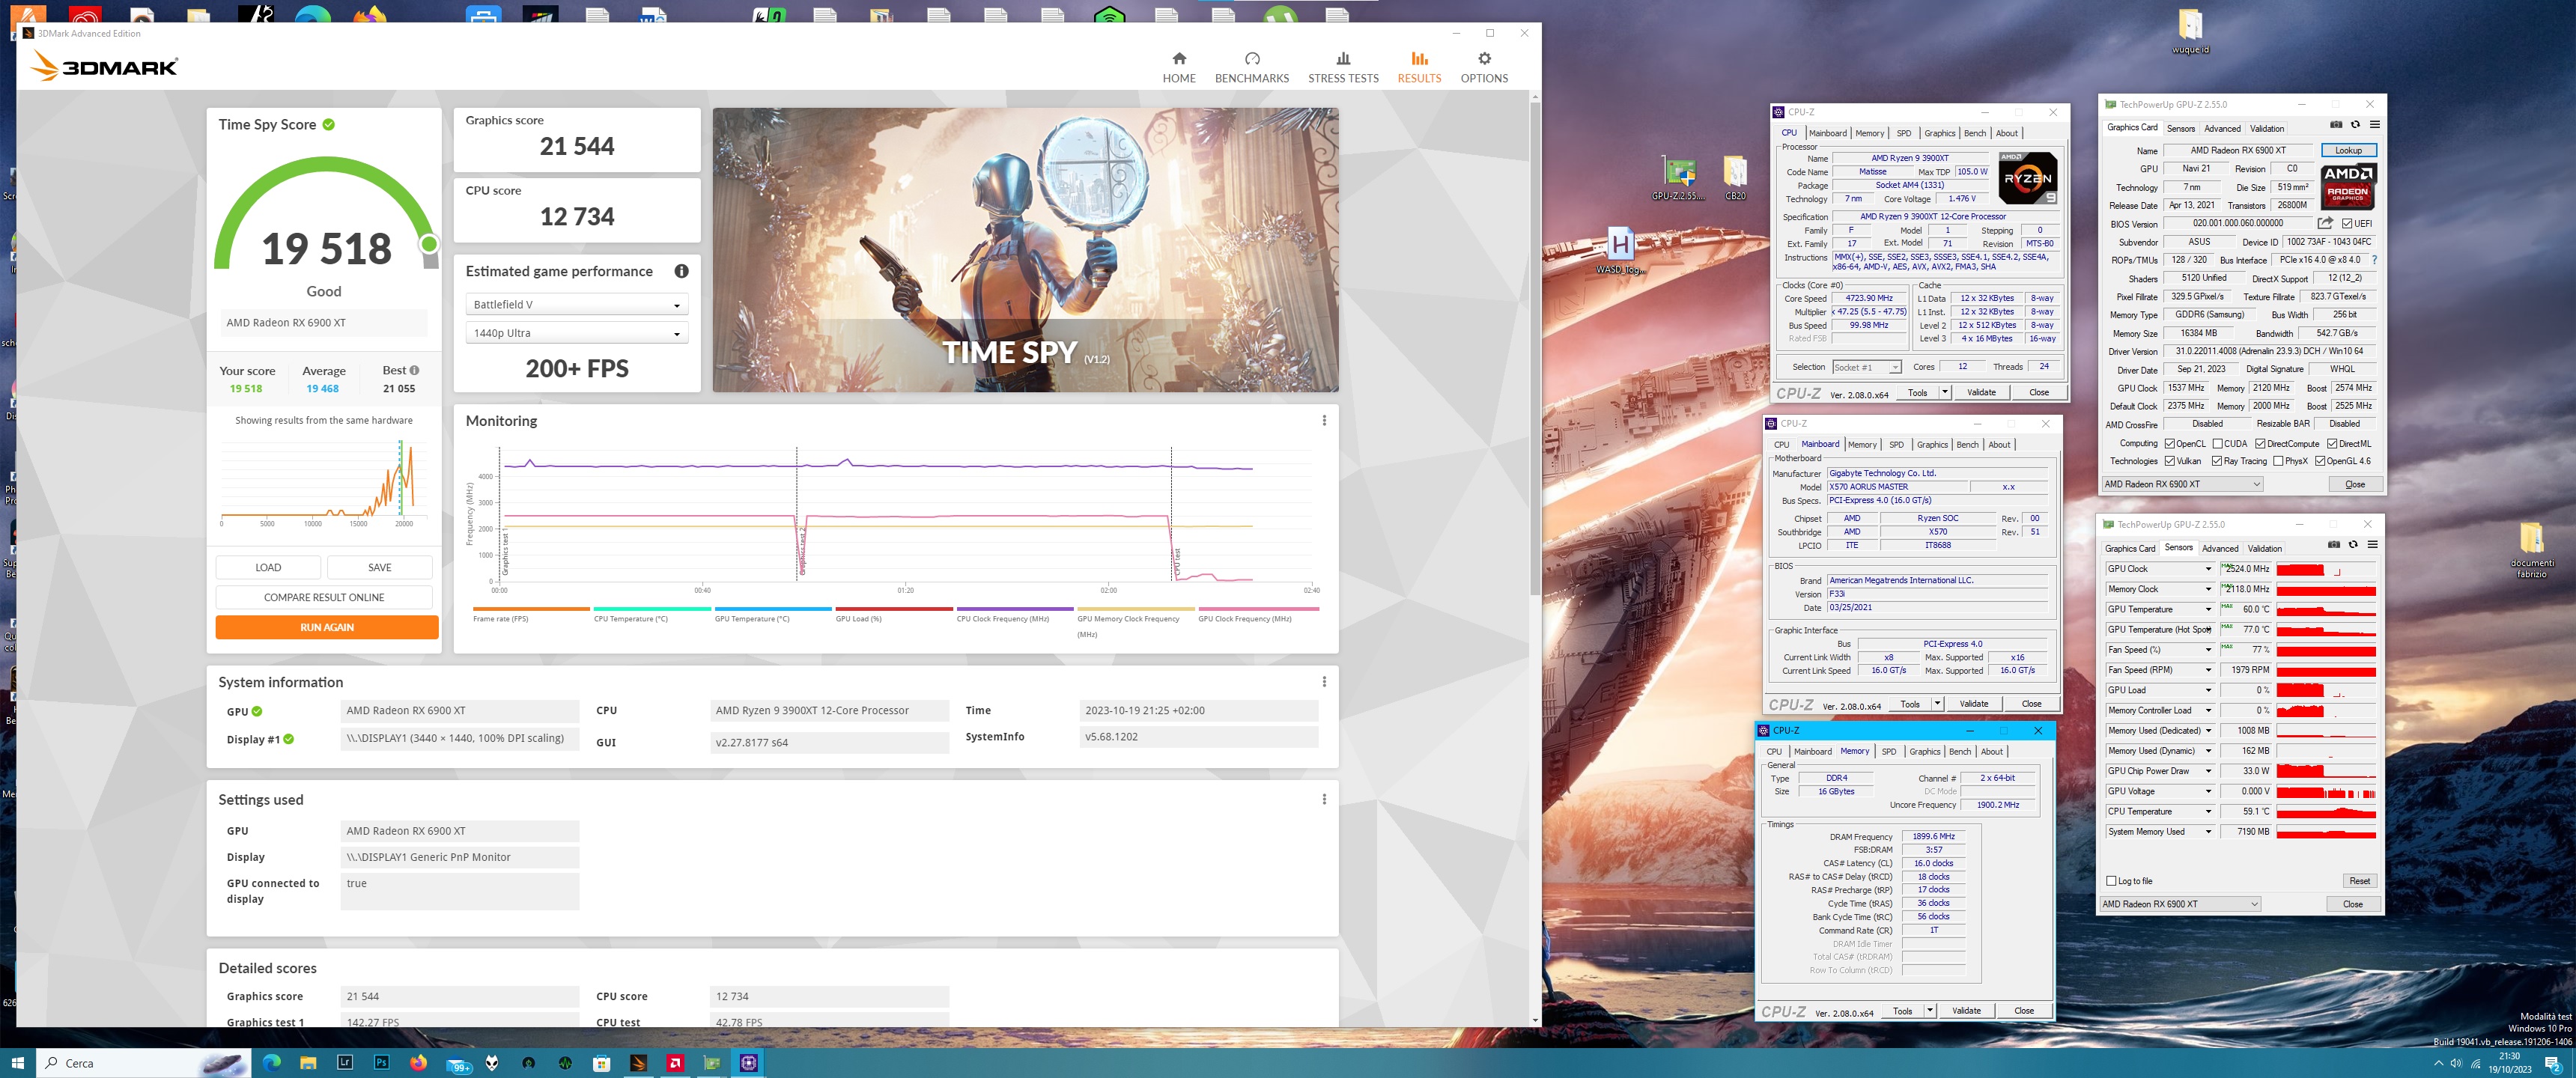Open SPD tab in the CPU-Z Mainboard window
The image size is (2576, 1078).
pos(1896,444)
